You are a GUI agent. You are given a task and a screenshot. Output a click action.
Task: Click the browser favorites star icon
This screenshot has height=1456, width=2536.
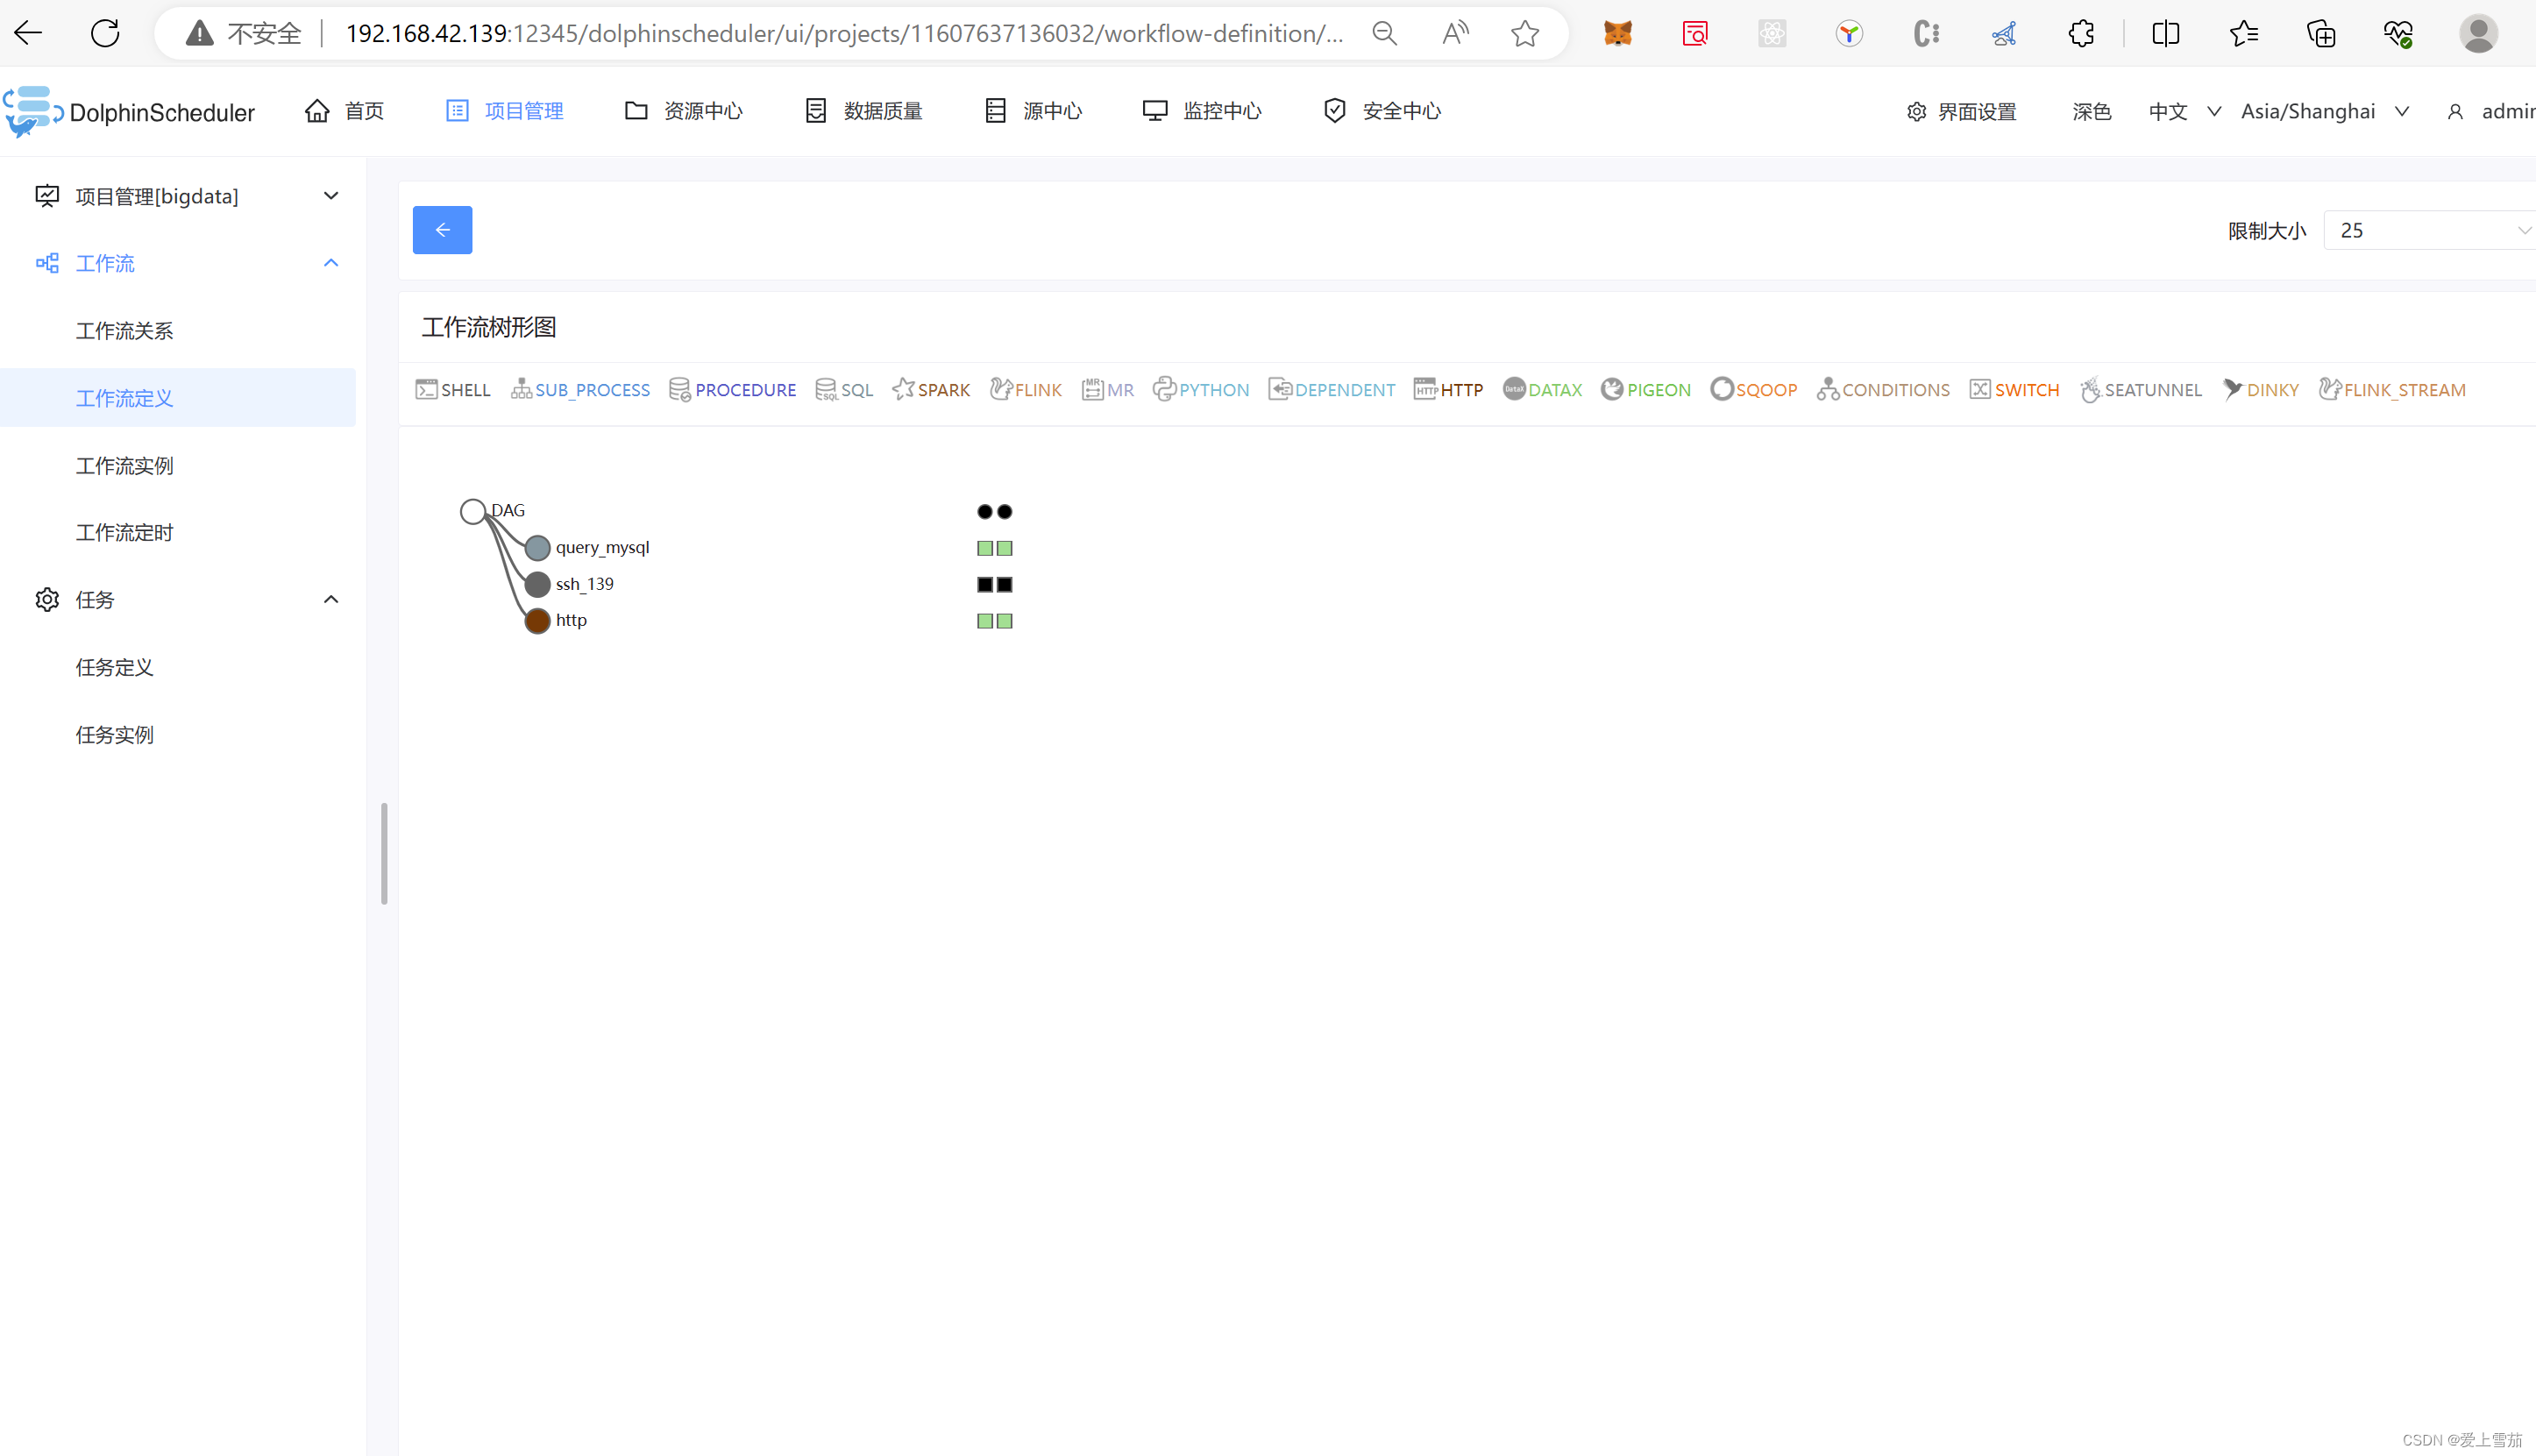tap(1525, 34)
